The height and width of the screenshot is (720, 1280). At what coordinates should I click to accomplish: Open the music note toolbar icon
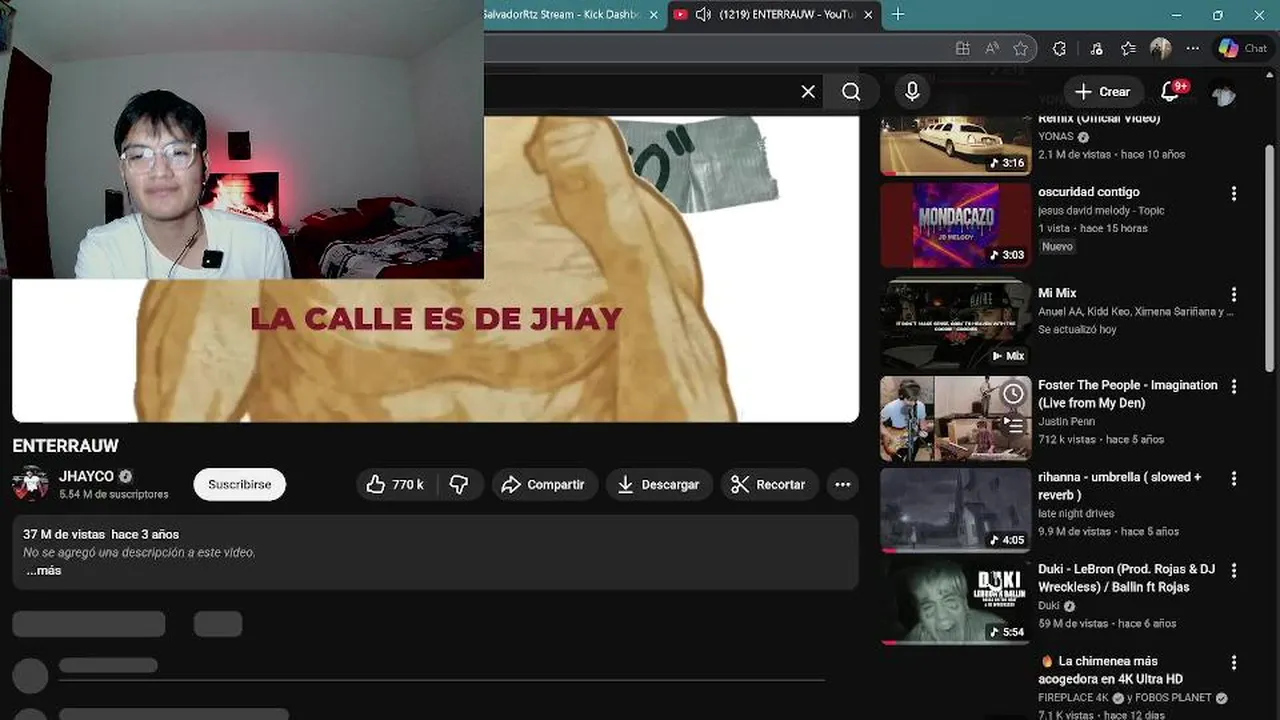1097,48
